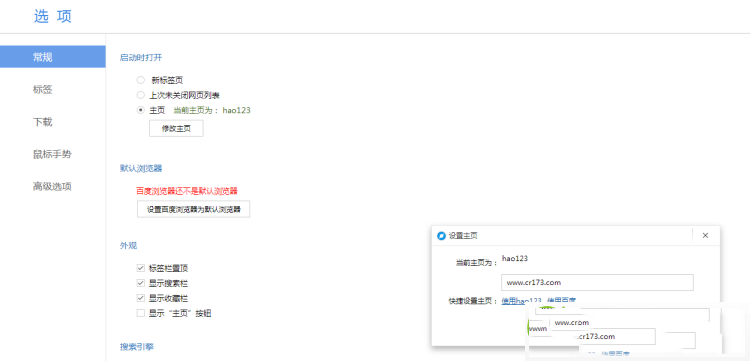Enable the 显示"主页"按钮 checkbox
Screen dimensions: 750x361
[x=141, y=313]
